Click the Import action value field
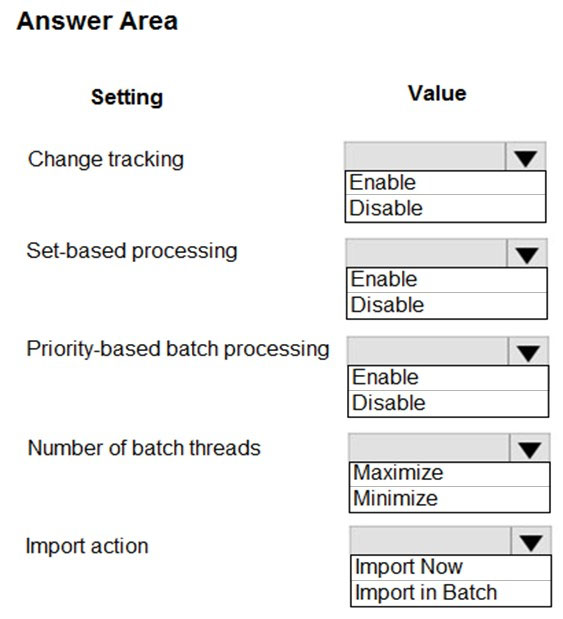 pos(430,540)
